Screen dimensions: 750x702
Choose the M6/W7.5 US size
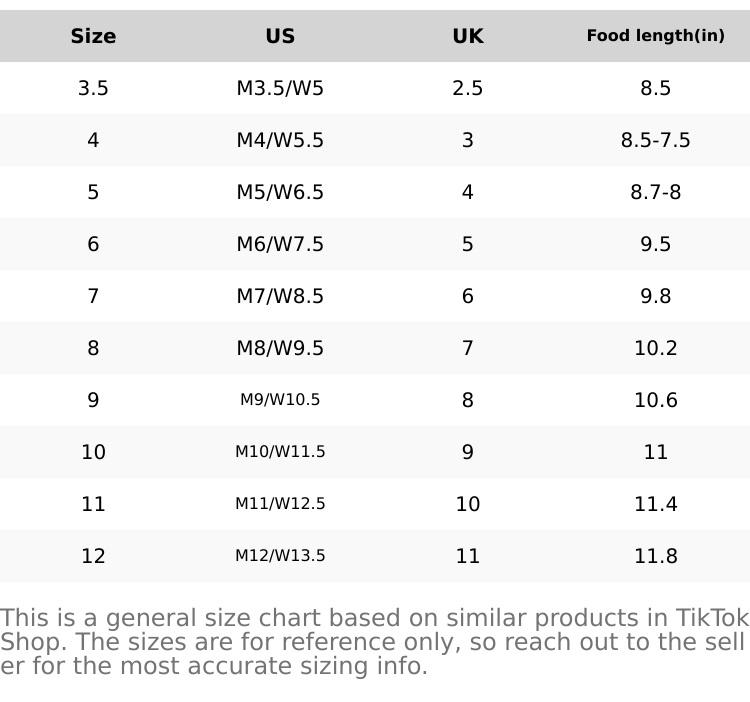(280, 244)
